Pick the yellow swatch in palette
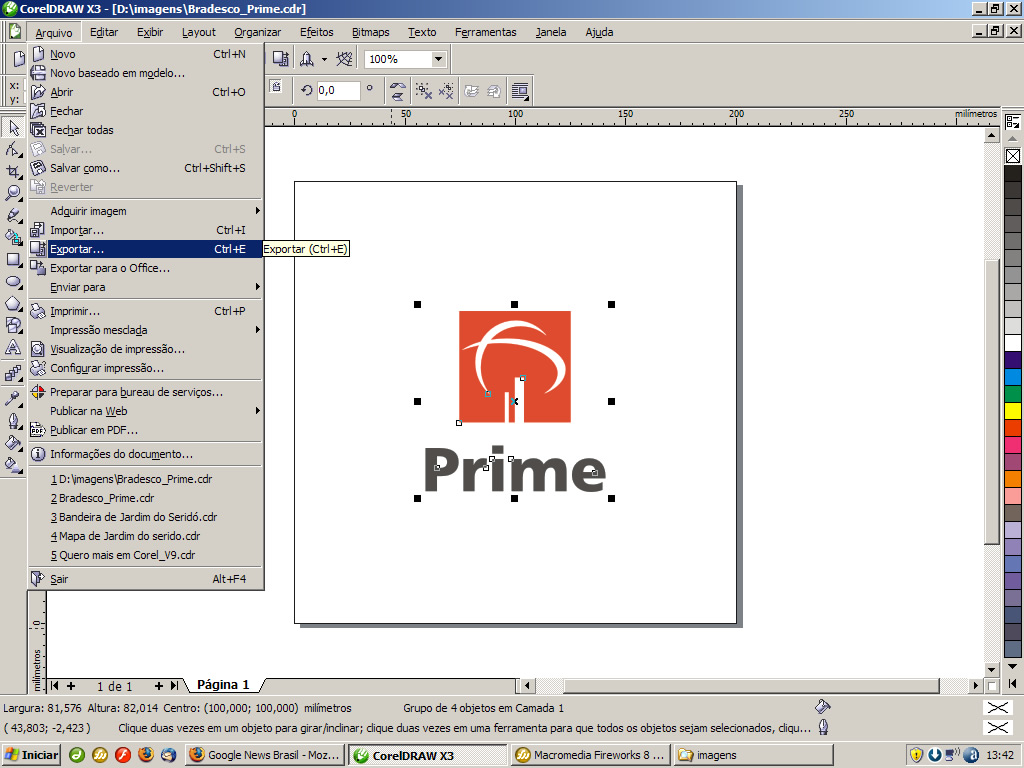The image size is (1024, 768). 1013,411
